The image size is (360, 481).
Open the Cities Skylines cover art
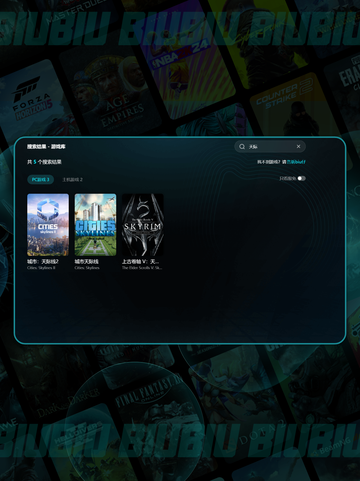click(95, 225)
